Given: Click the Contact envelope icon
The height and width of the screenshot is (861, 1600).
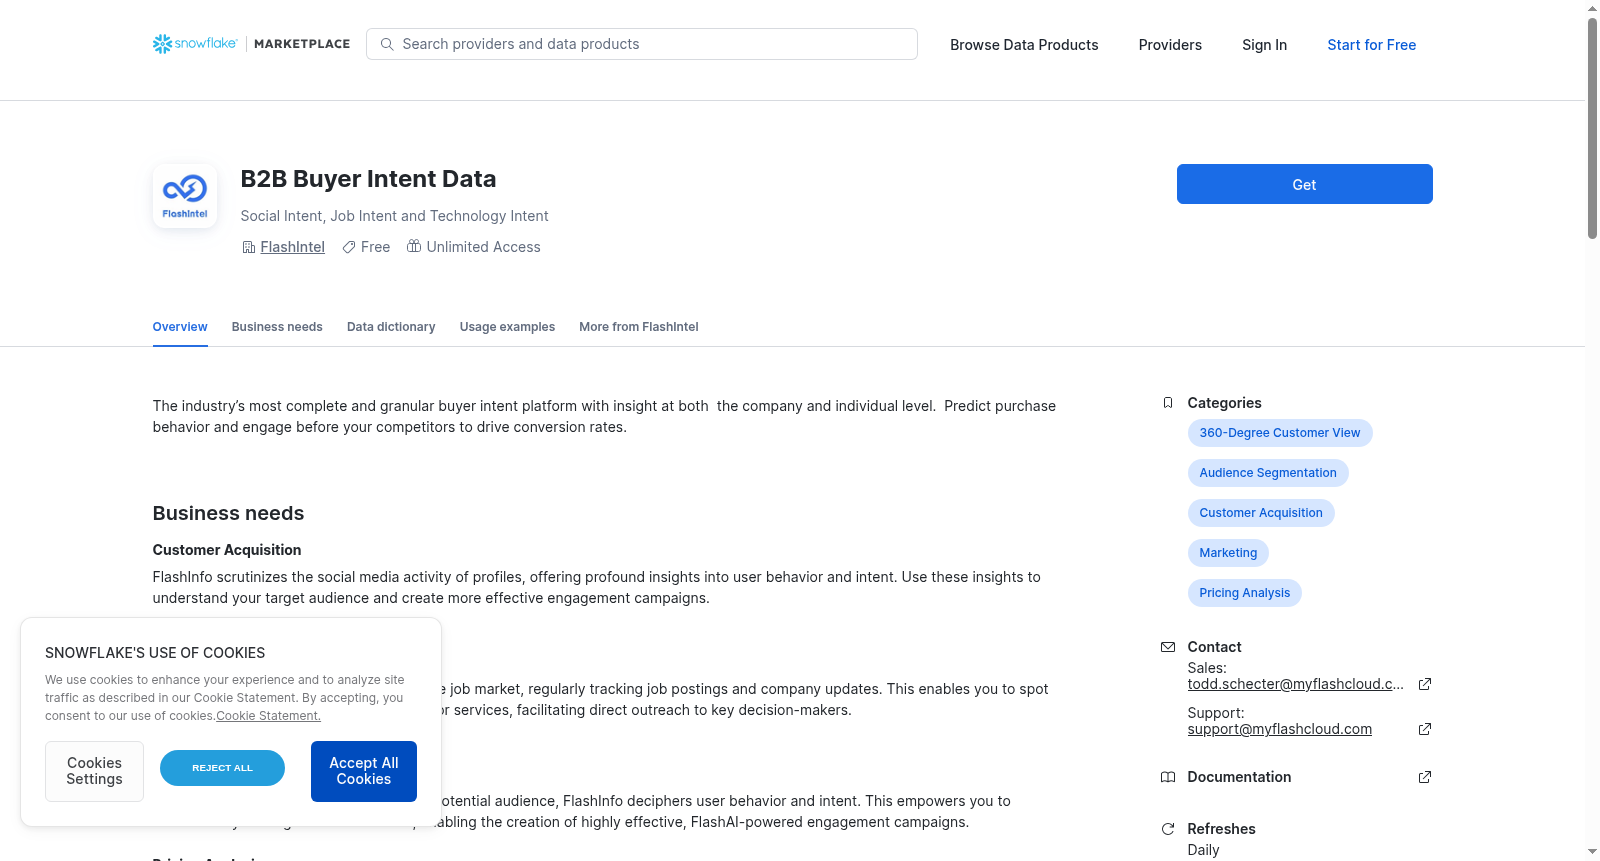Looking at the screenshot, I should tap(1168, 647).
